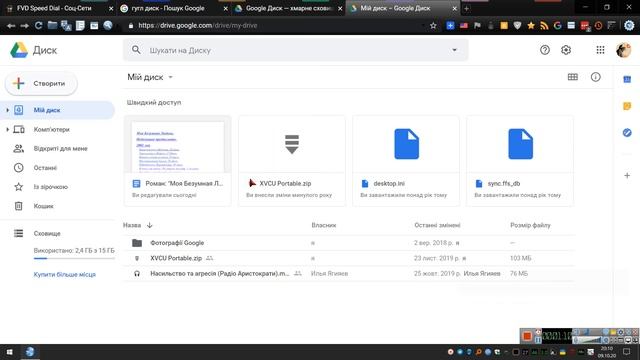Select the XVCU Portable.zip list row
The height and width of the screenshot is (360, 640).
point(349,258)
